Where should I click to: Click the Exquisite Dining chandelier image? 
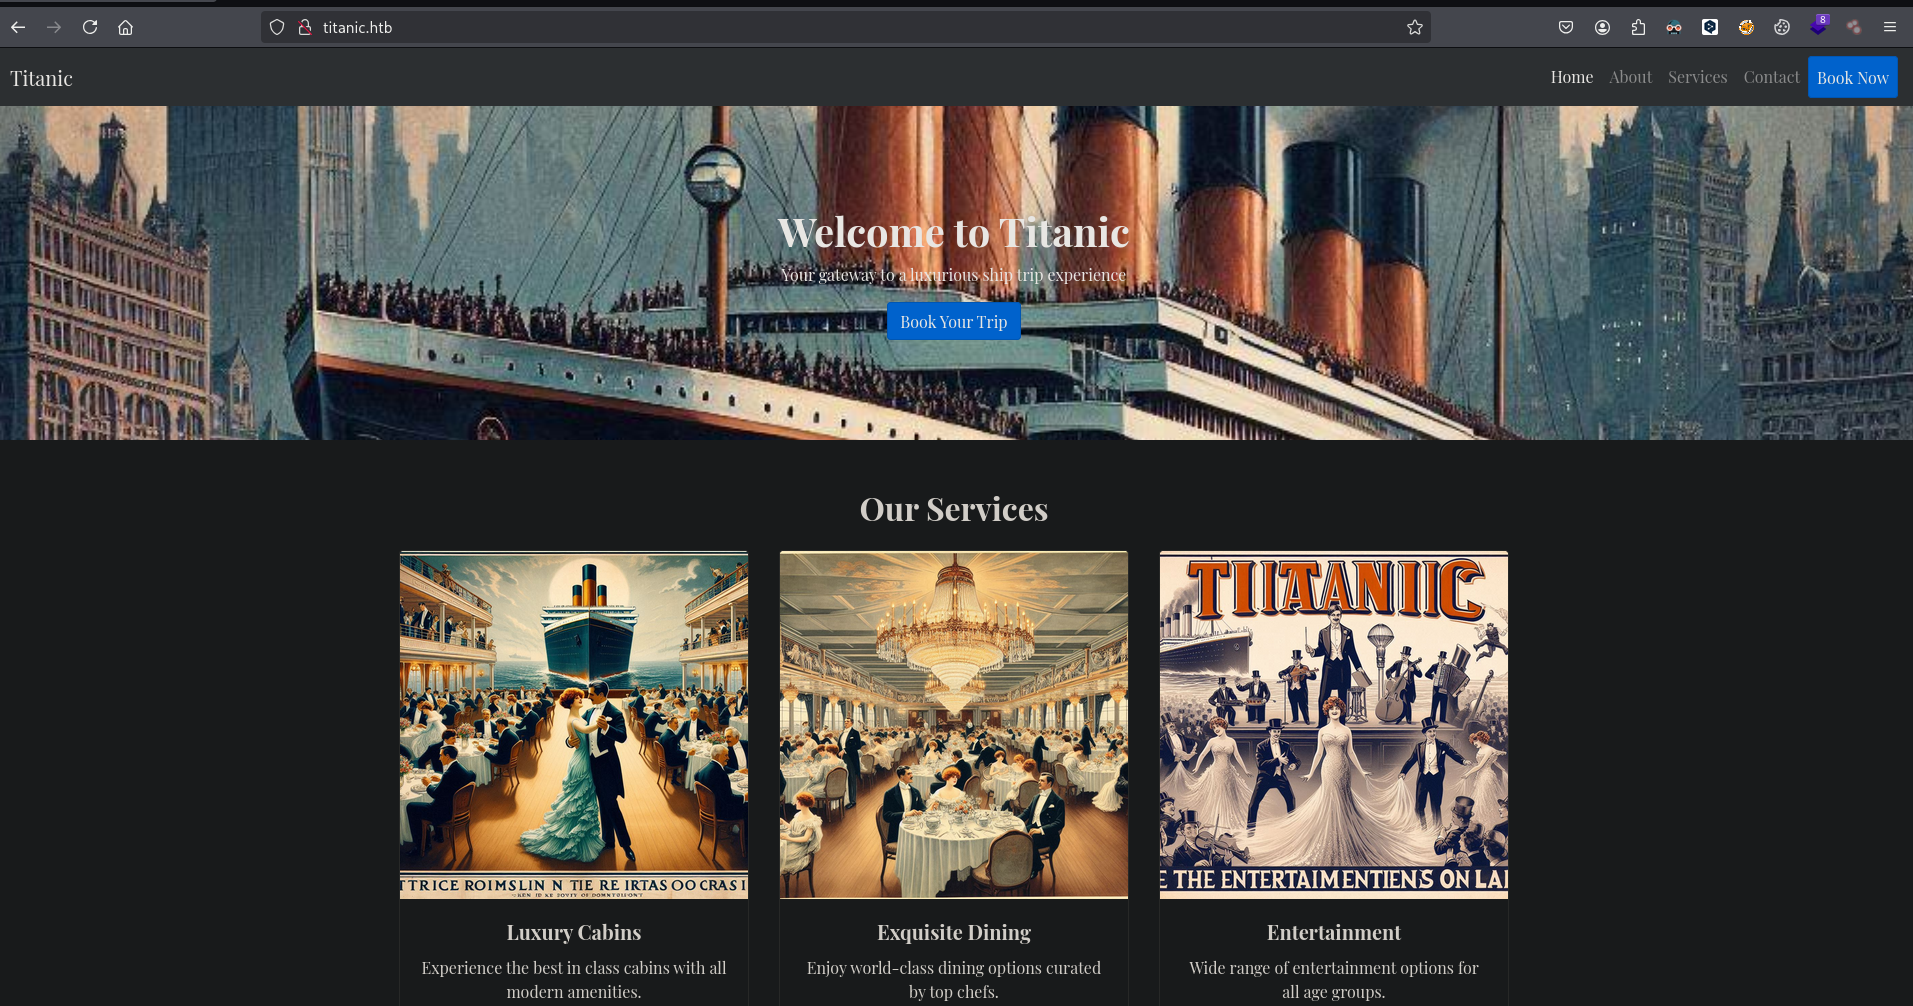953,724
